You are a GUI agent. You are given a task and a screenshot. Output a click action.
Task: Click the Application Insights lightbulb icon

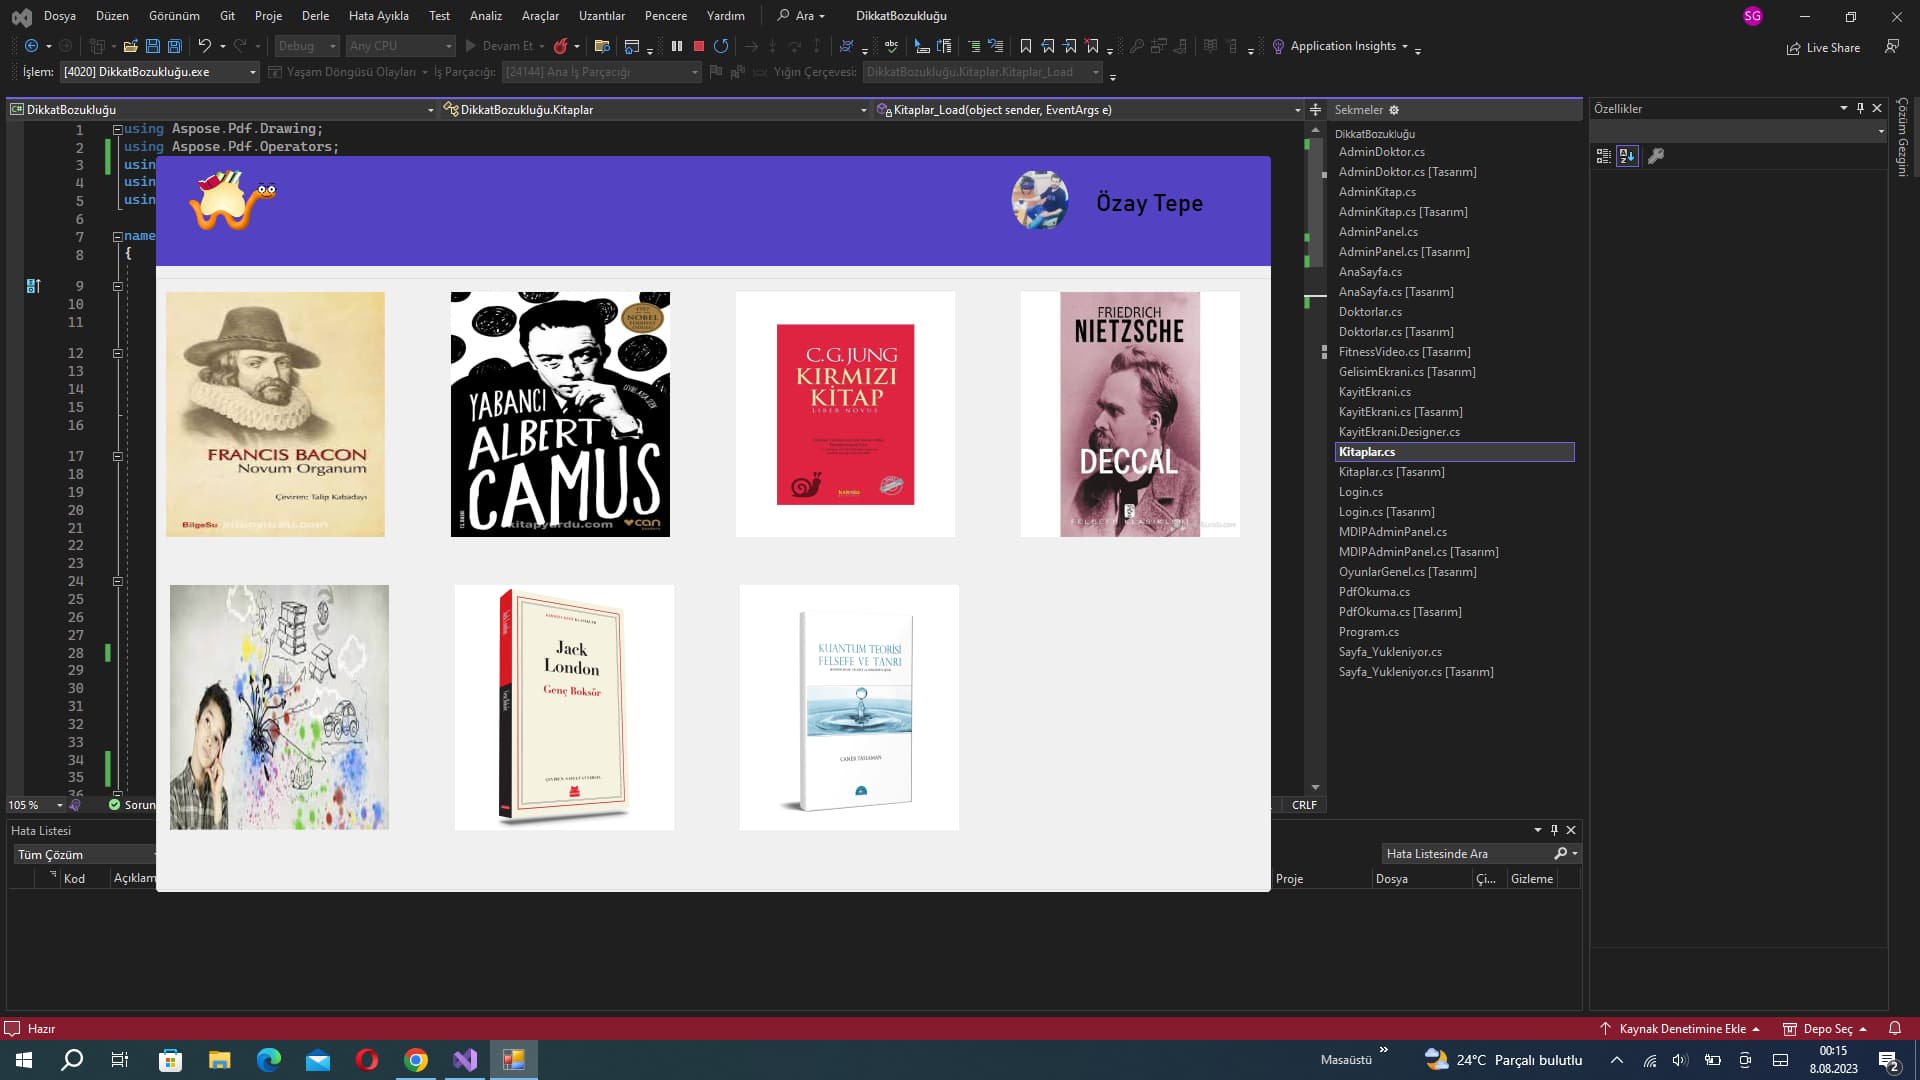(x=1278, y=46)
